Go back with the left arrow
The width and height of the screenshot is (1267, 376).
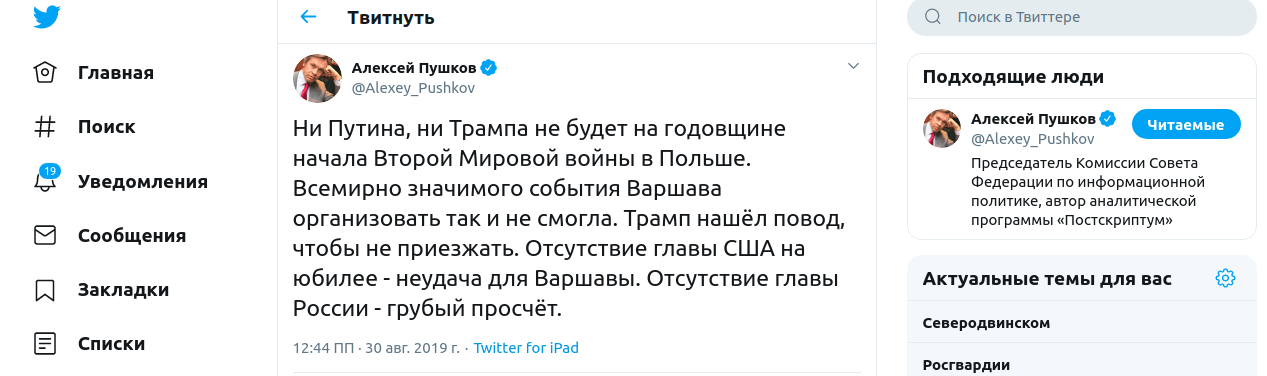[x=308, y=17]
